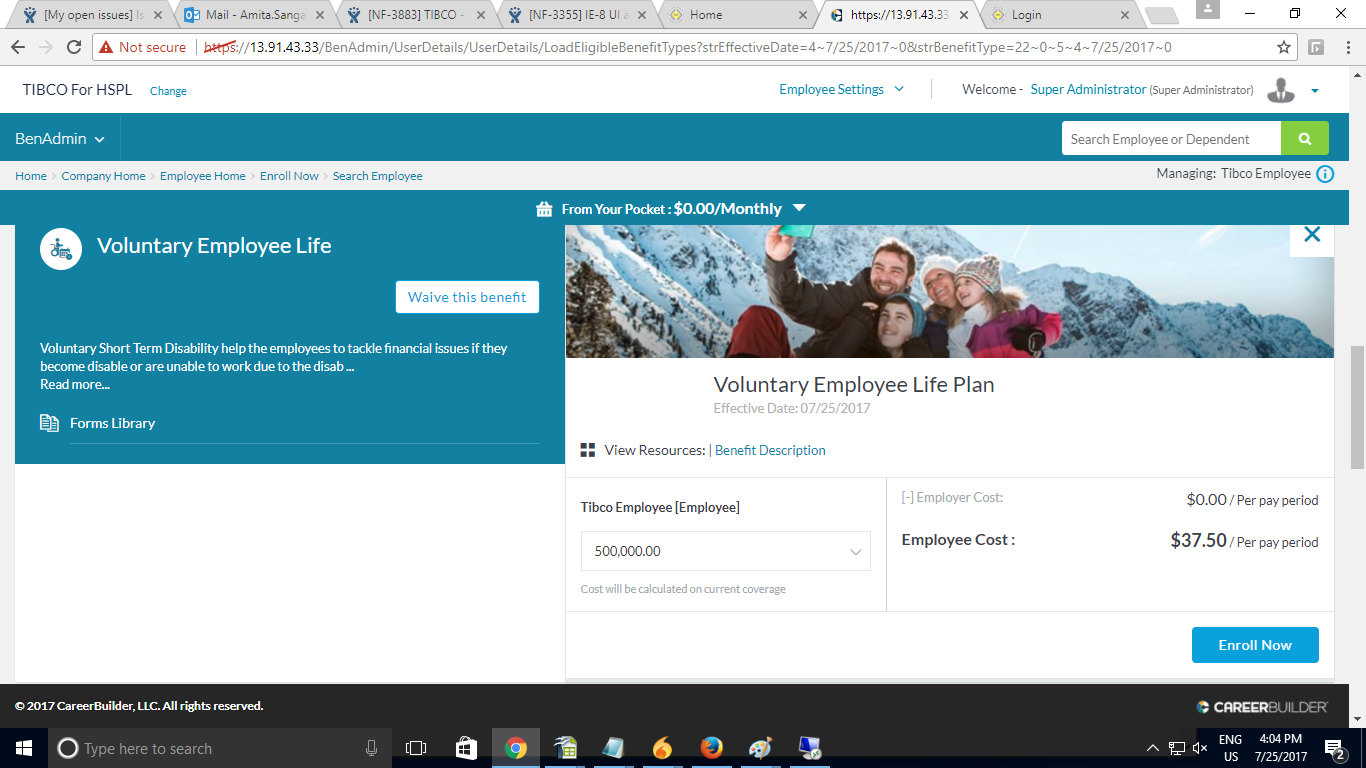Show hidden tray icons chevron

coord(1153,748)
